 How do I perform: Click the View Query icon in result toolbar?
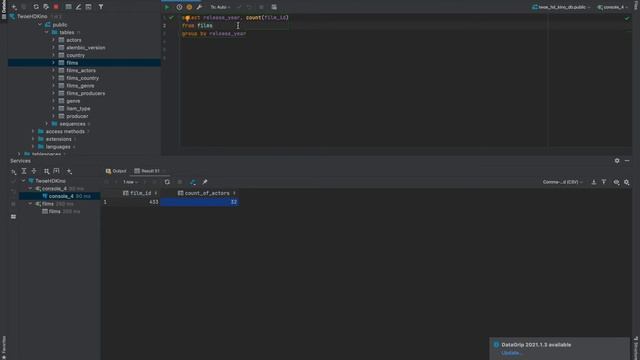click(616, 182)
